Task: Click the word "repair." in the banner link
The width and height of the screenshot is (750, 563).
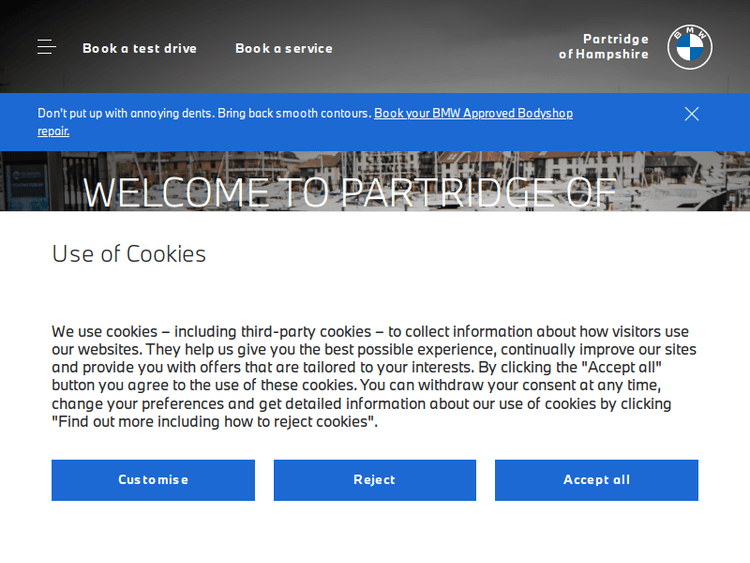Action: 54,131
